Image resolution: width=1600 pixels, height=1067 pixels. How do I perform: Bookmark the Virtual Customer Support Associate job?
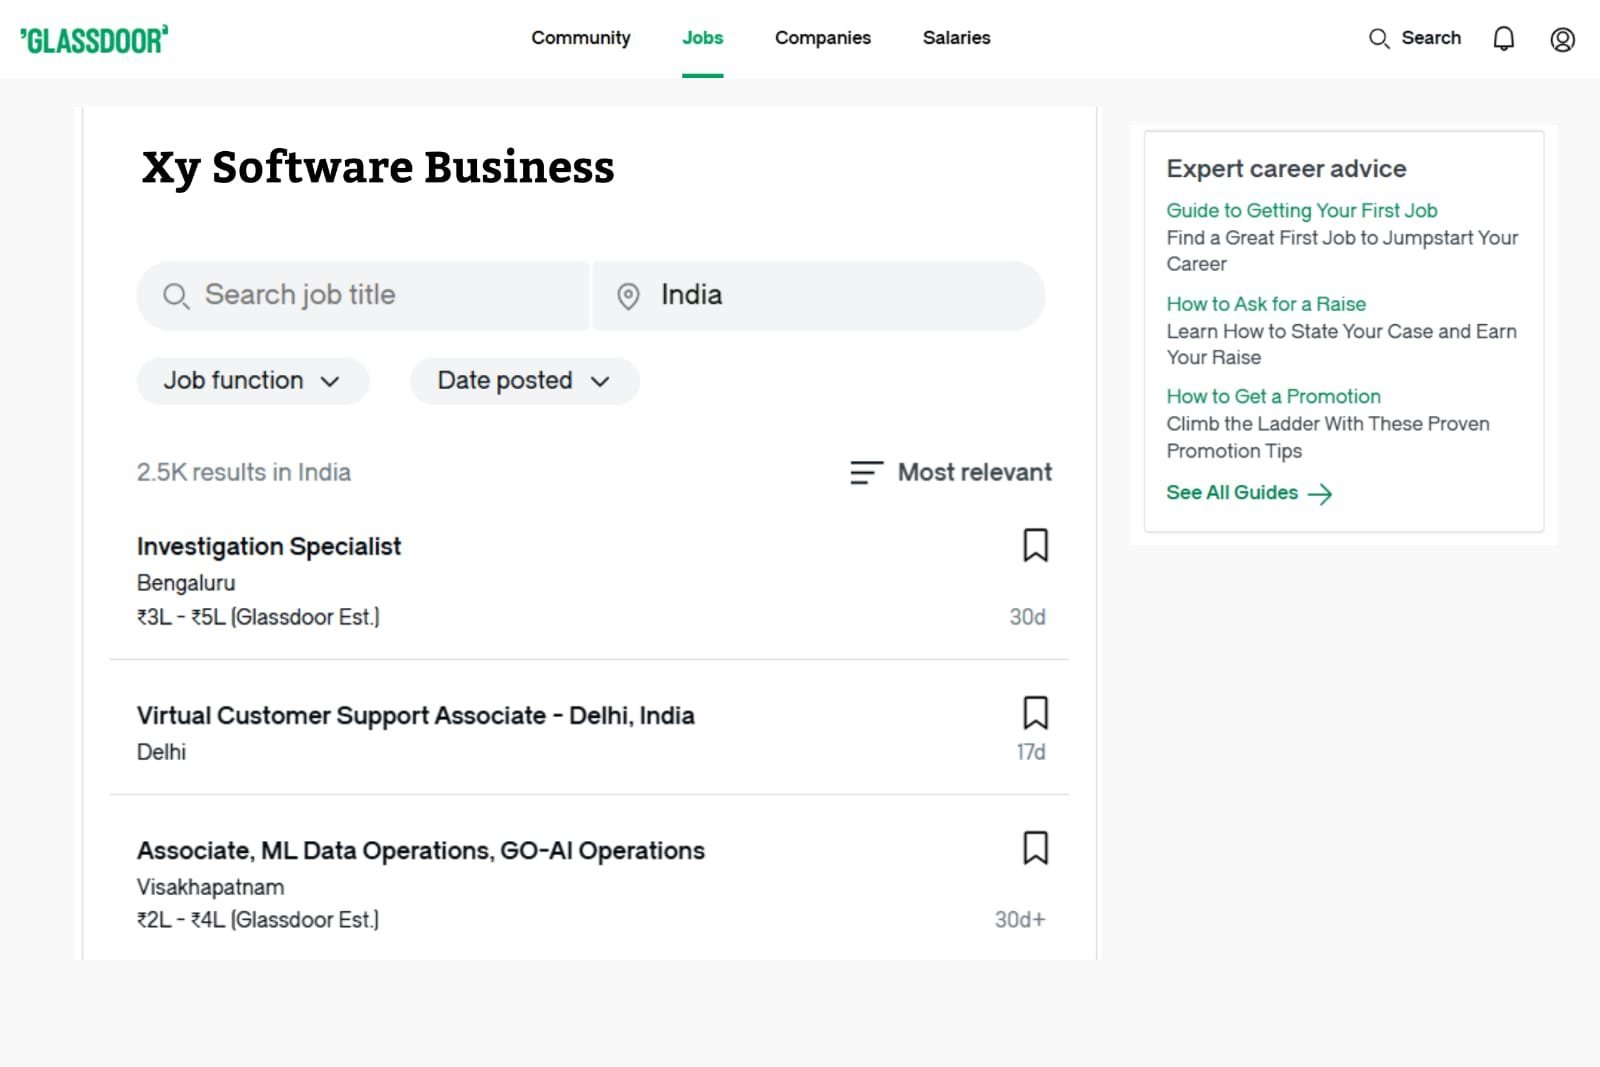[x=1035, y=713]
